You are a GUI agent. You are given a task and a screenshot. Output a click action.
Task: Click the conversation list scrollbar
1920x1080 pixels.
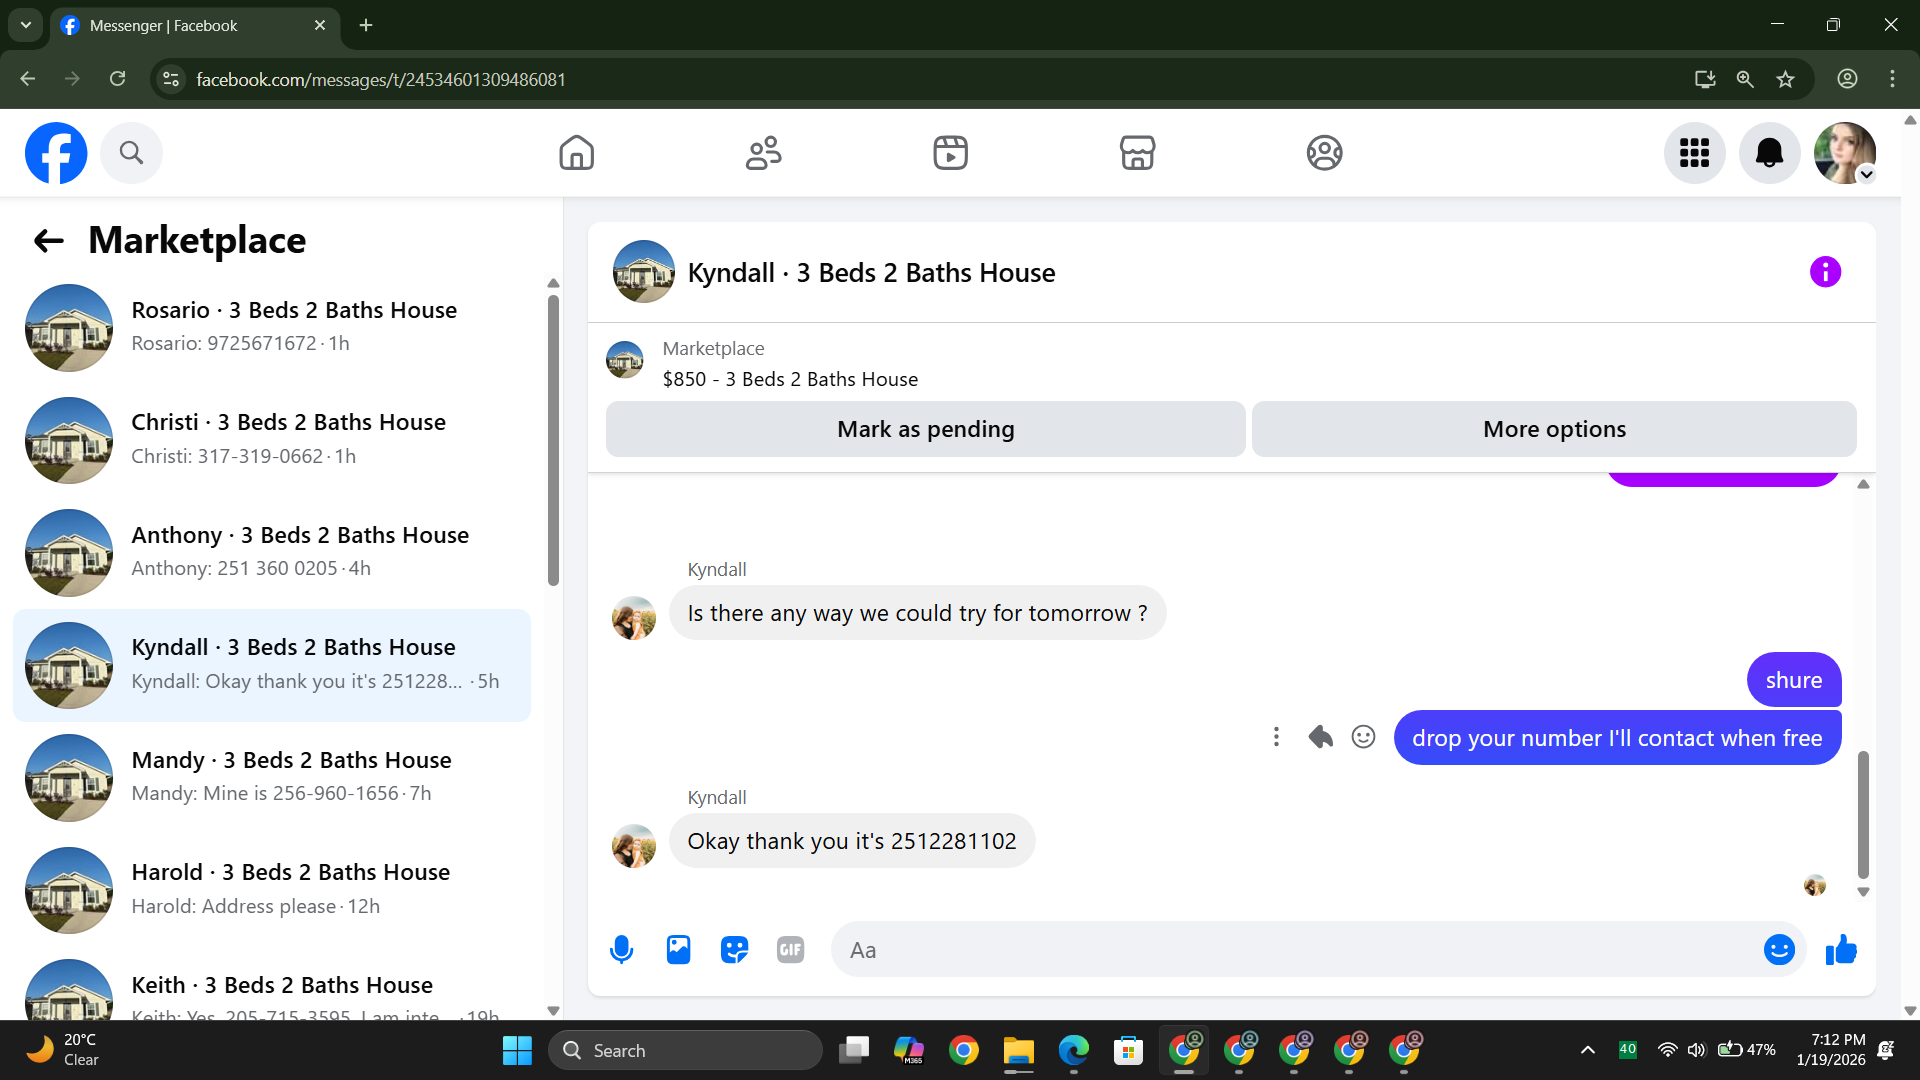(553, 440)
